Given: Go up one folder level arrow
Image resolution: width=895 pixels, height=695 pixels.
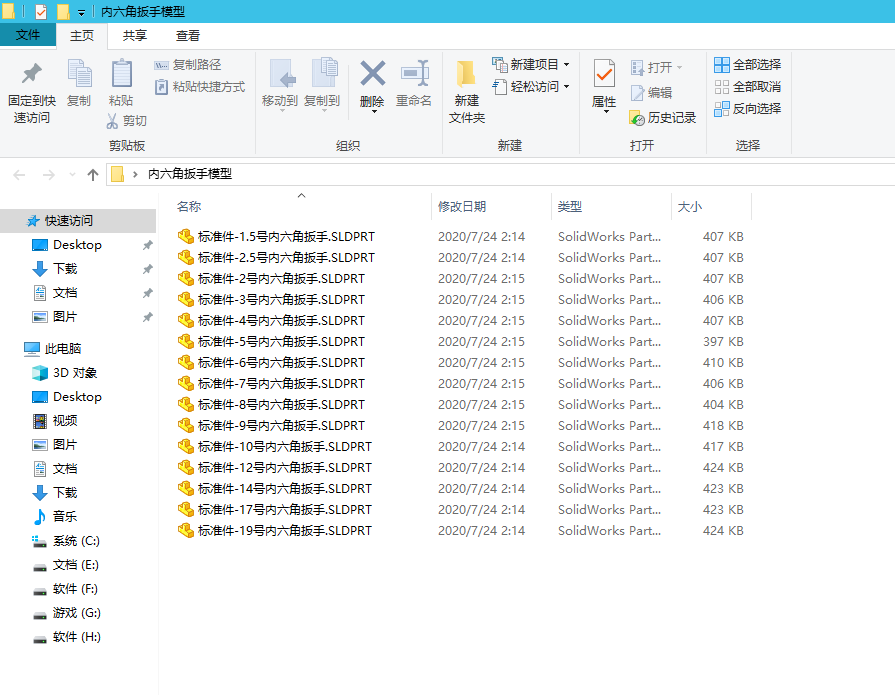Looking at the screenshot, I should (93, 175).
